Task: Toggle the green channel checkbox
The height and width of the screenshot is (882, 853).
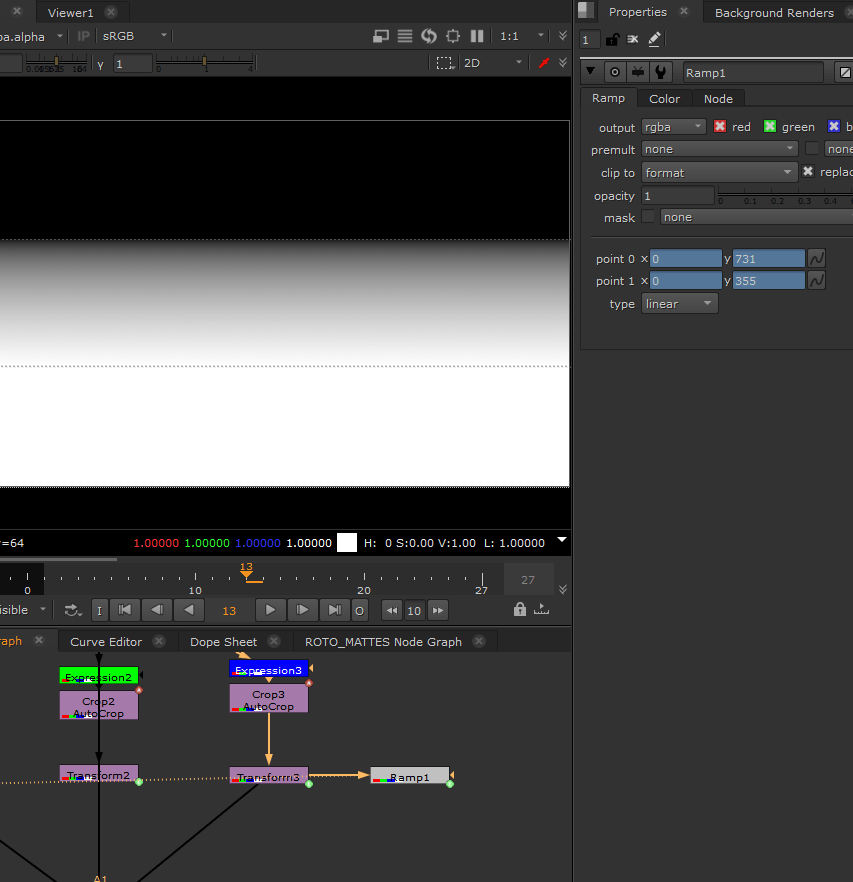Action: [x=770, y=127]
